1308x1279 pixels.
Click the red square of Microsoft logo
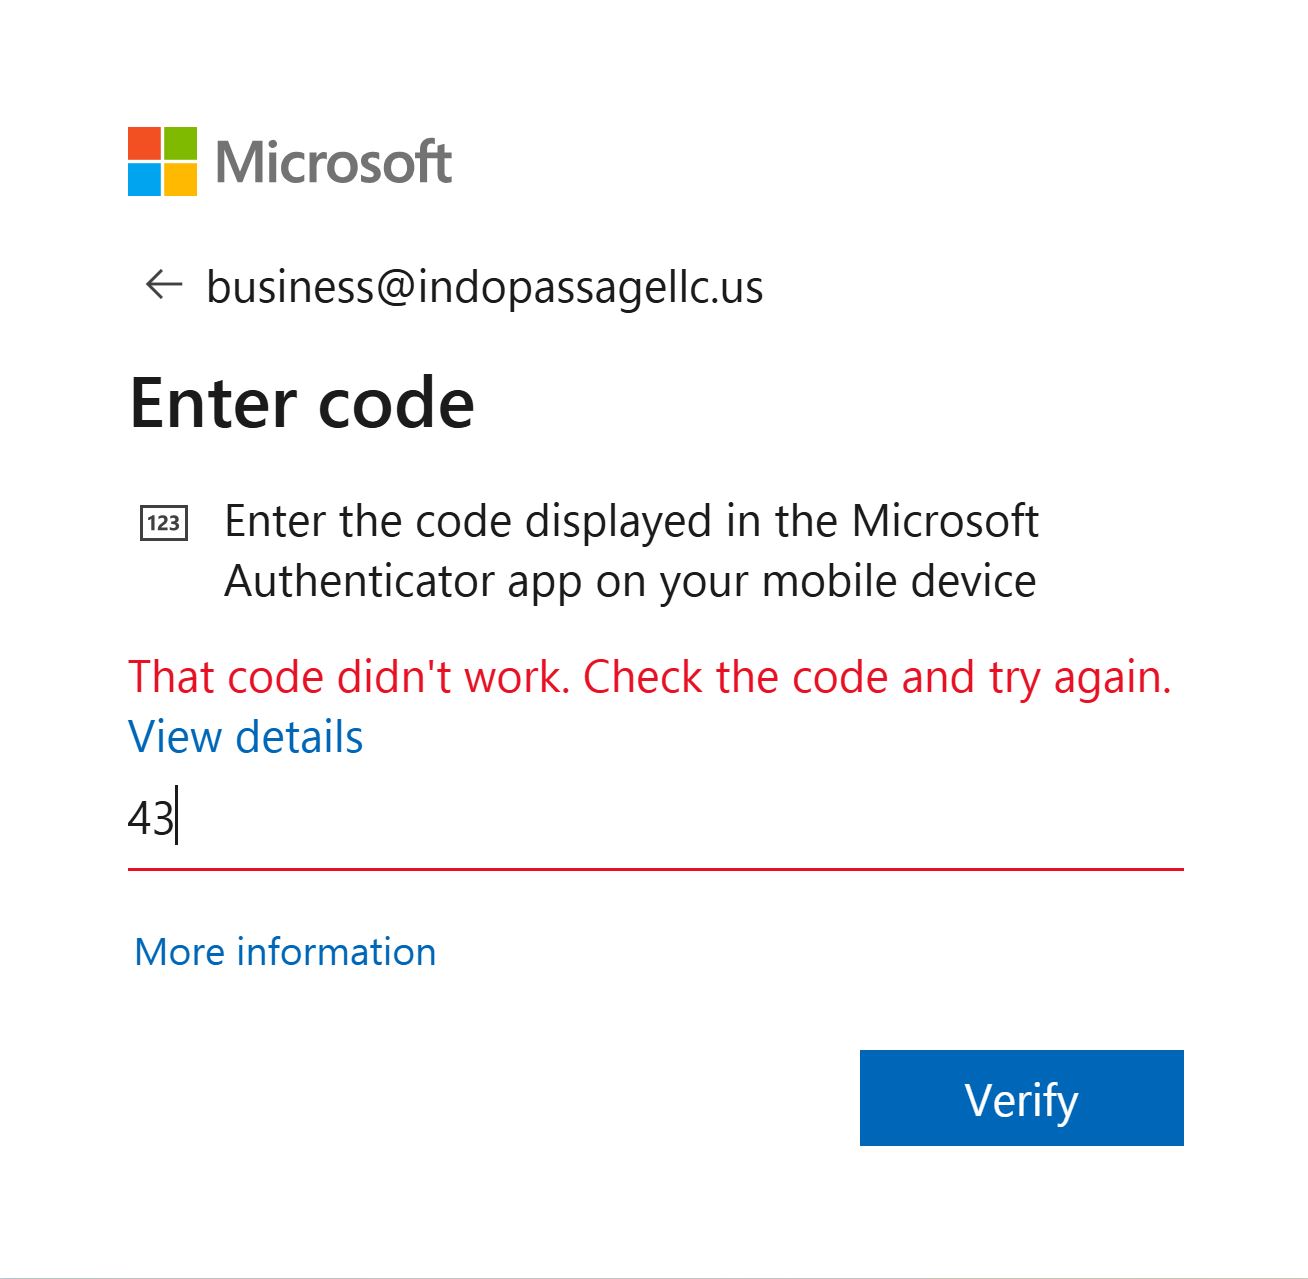click(144, 143)
